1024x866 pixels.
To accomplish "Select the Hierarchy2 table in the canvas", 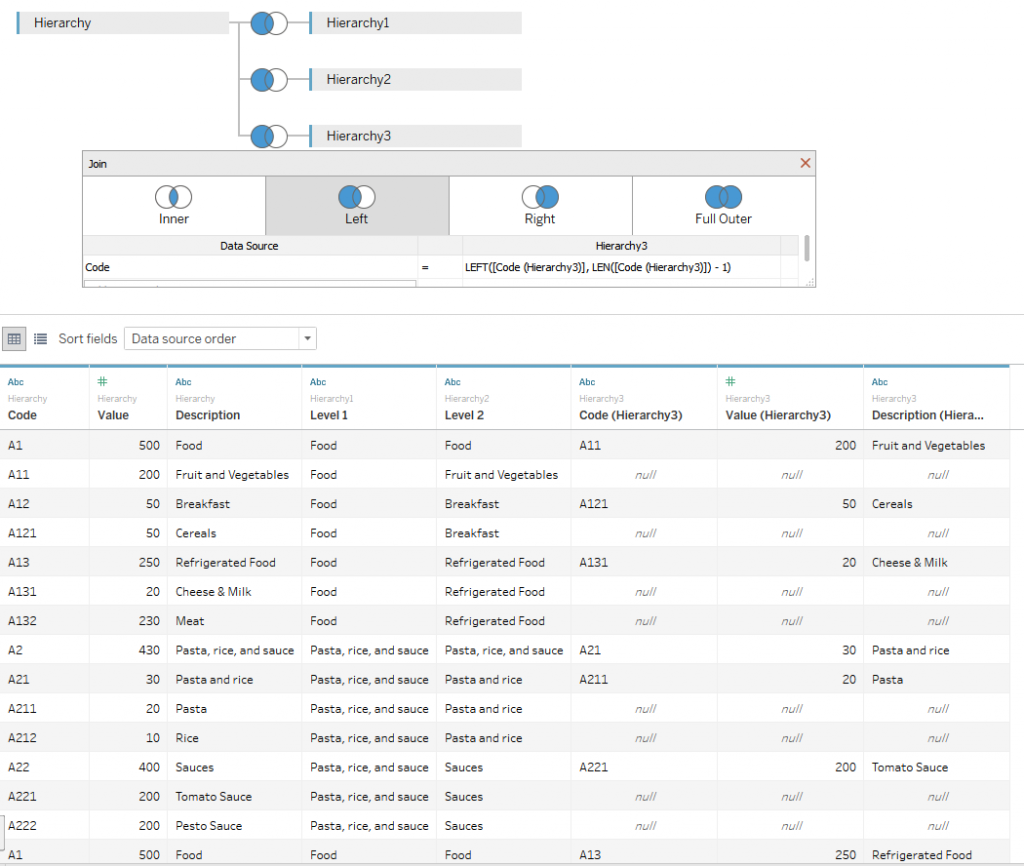I will (415, 80).
